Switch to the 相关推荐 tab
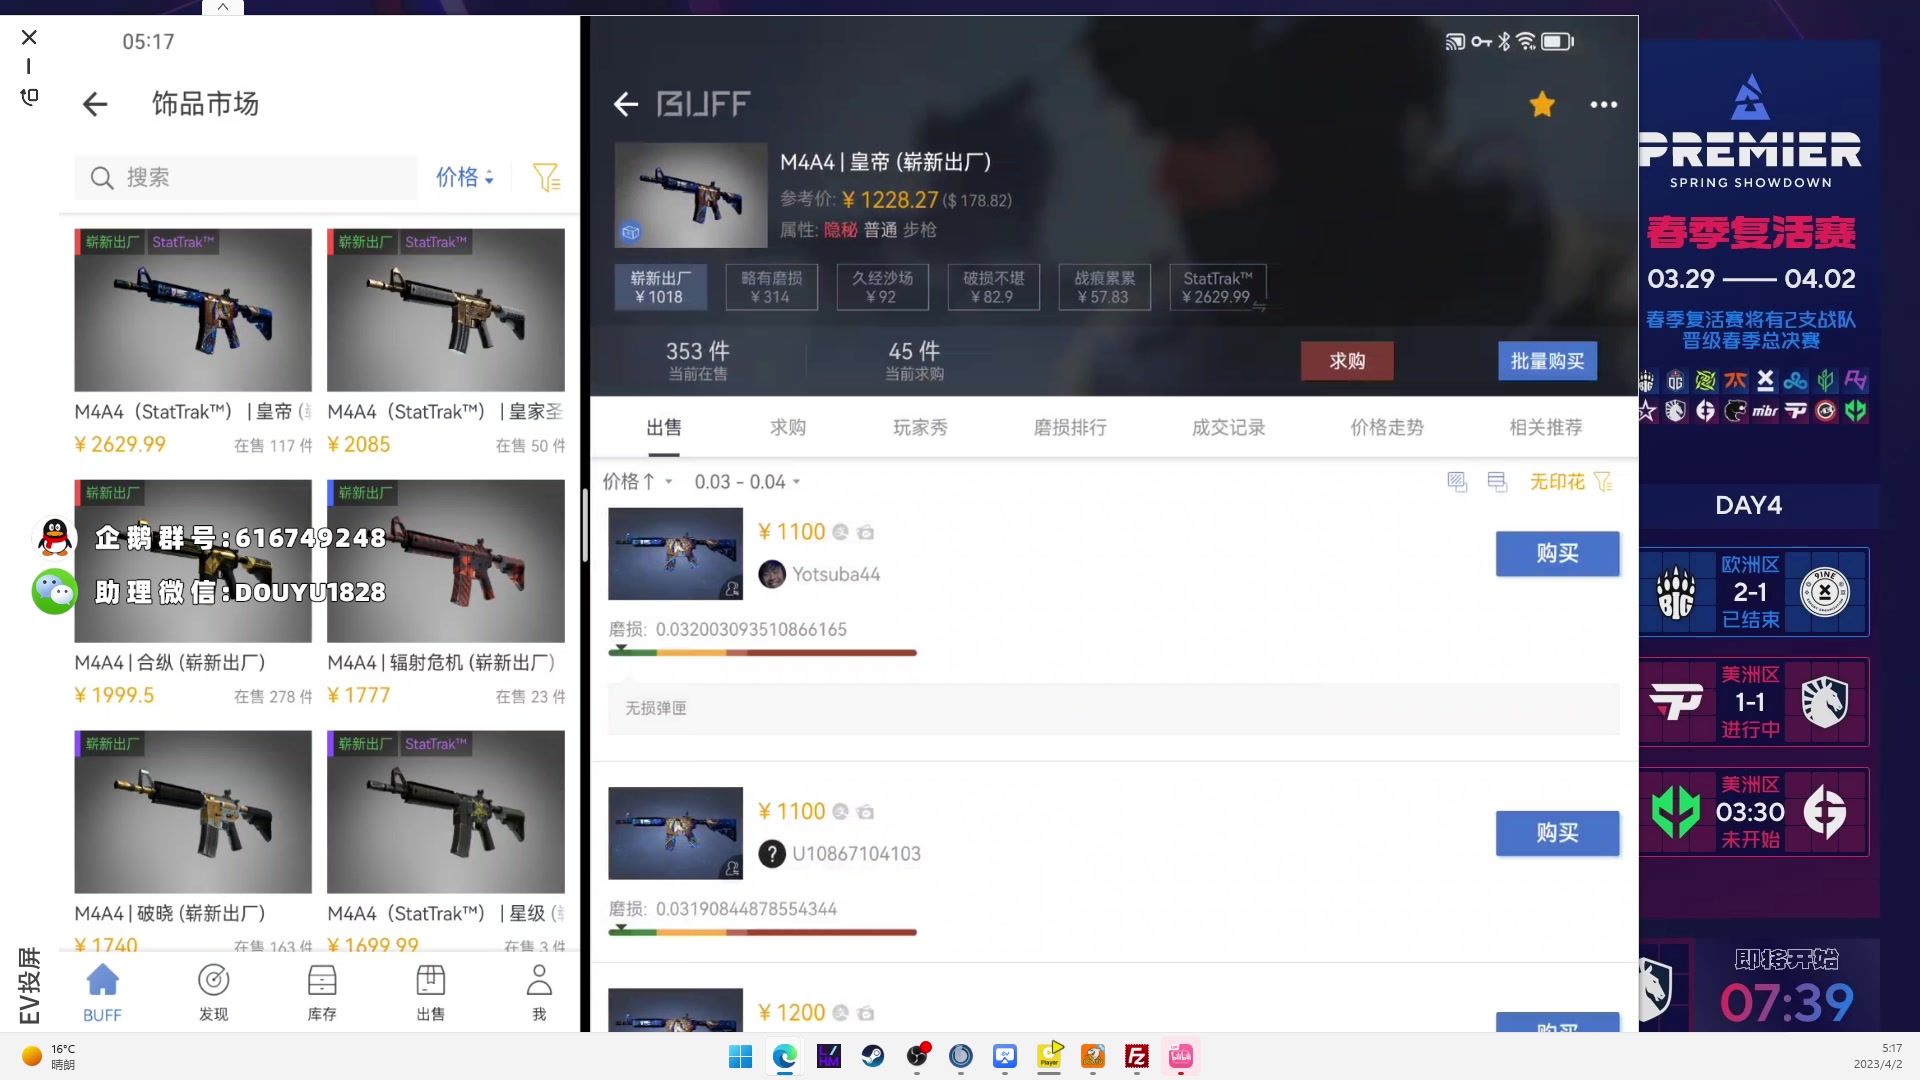Image resolution: width=1920 pixels, height=1080 pixels. click(1545, 428)
